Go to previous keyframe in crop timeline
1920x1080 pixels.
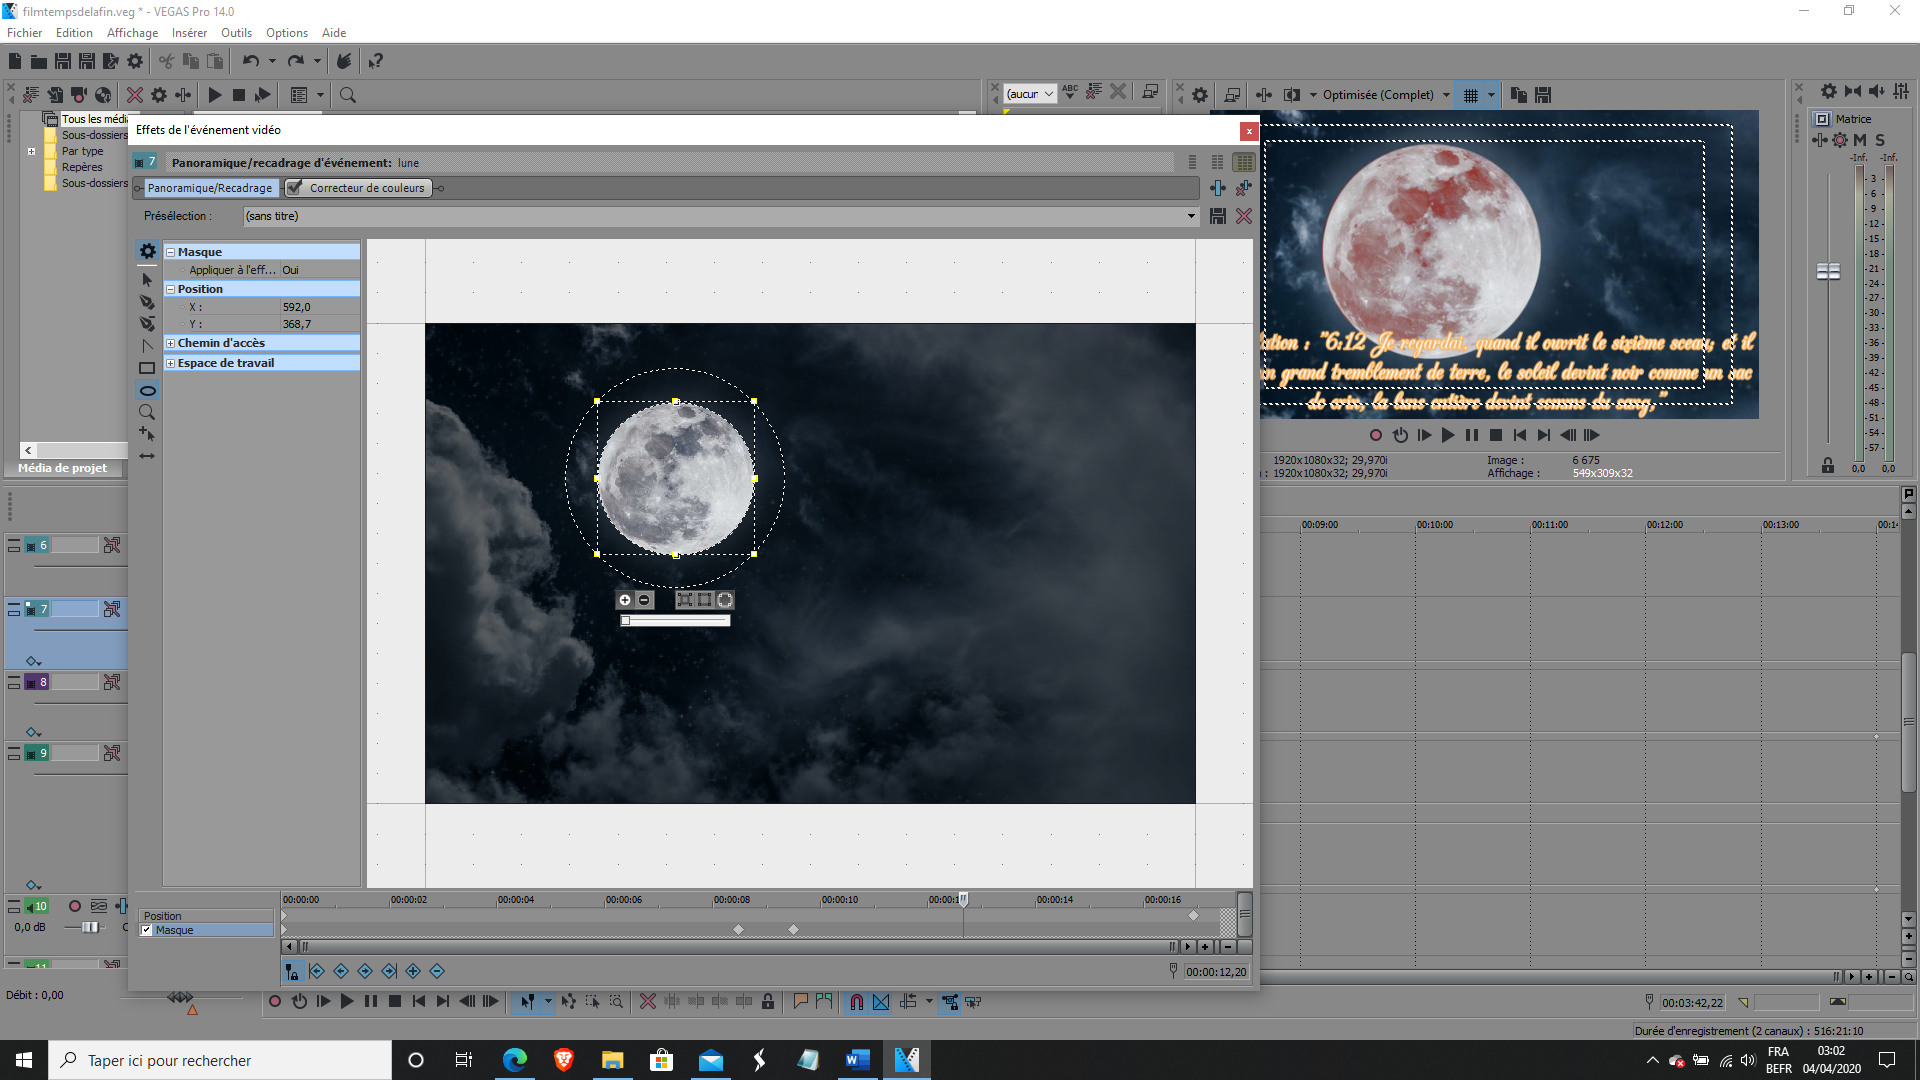point(341,971)
